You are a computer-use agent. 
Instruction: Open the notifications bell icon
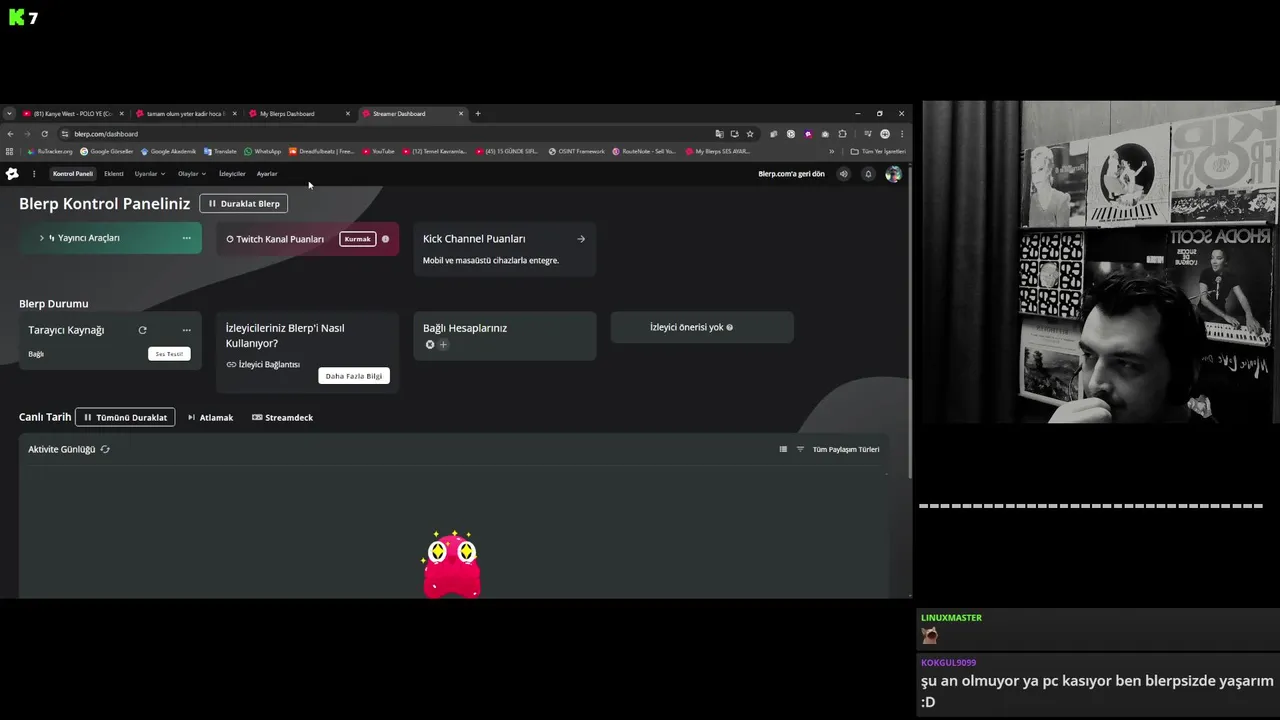point(868,174)
